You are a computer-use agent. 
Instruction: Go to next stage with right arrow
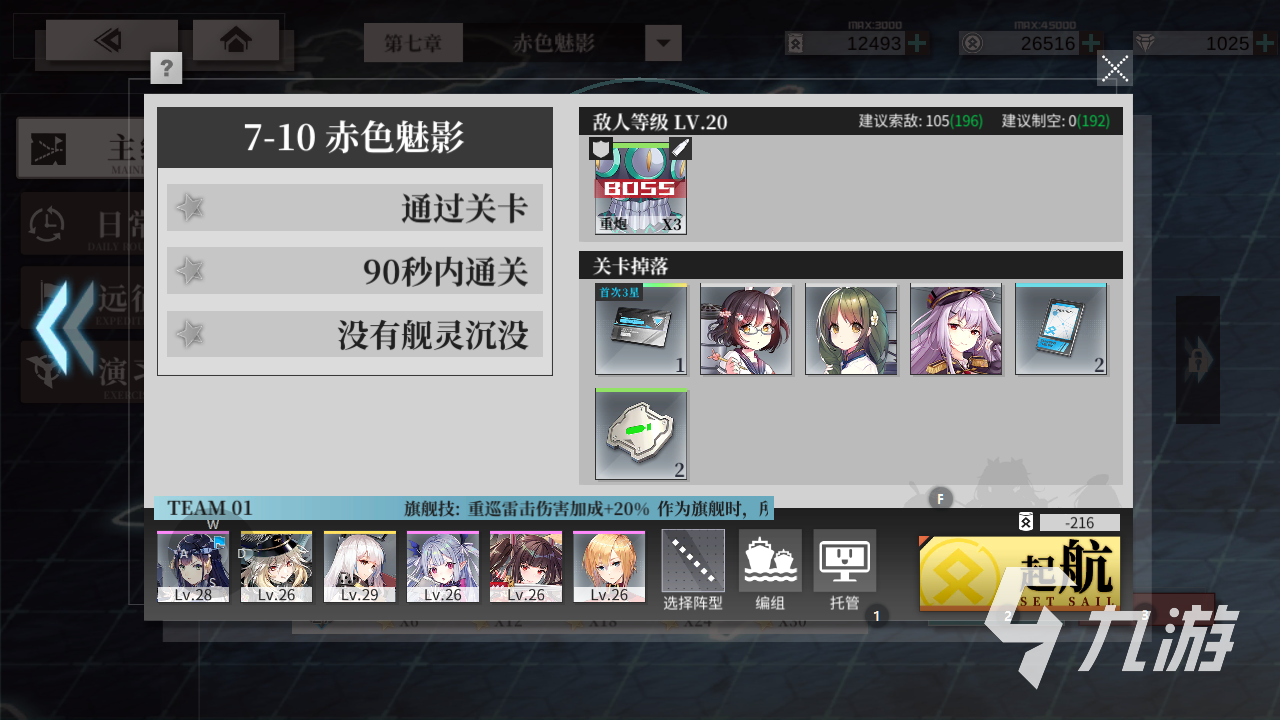click(x=1197, y=359)
